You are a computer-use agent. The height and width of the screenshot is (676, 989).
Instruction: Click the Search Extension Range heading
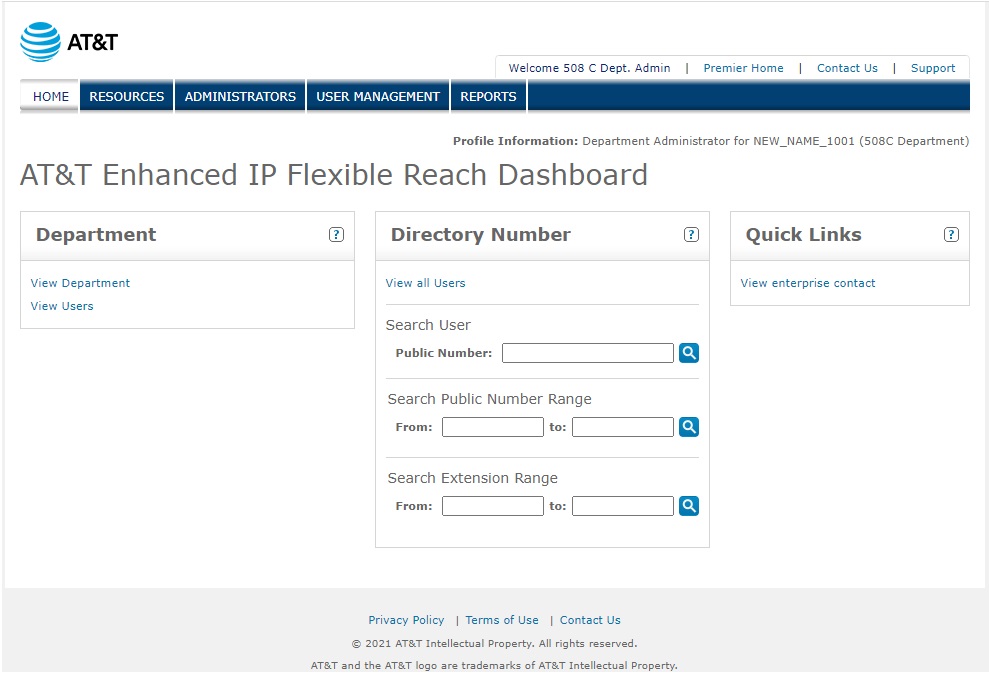click(472, 478)
